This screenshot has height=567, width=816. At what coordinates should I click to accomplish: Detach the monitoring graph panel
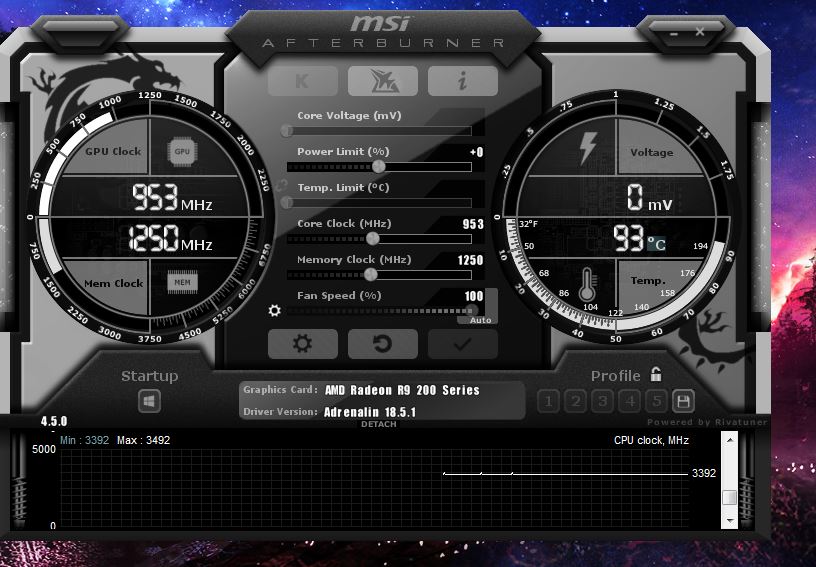379,424
